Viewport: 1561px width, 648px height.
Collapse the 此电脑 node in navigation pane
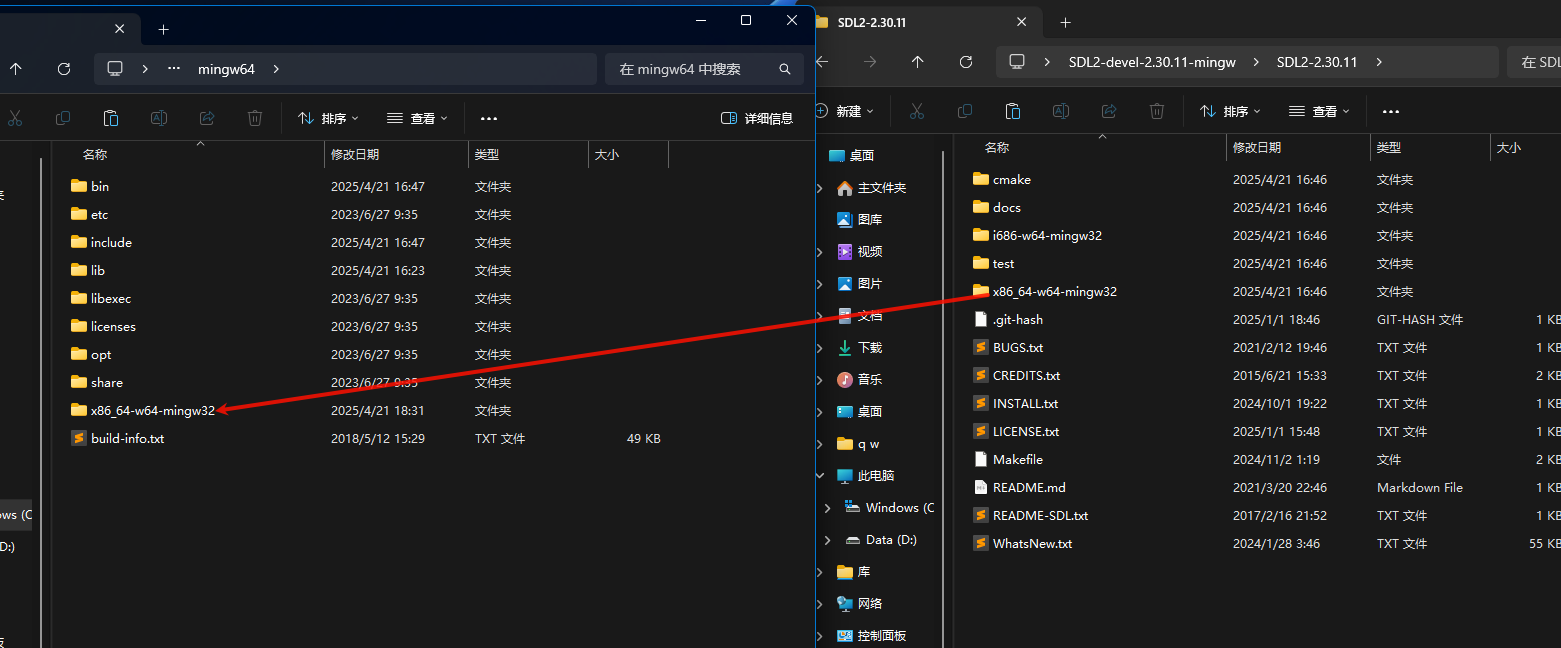(x=821, y=476)
